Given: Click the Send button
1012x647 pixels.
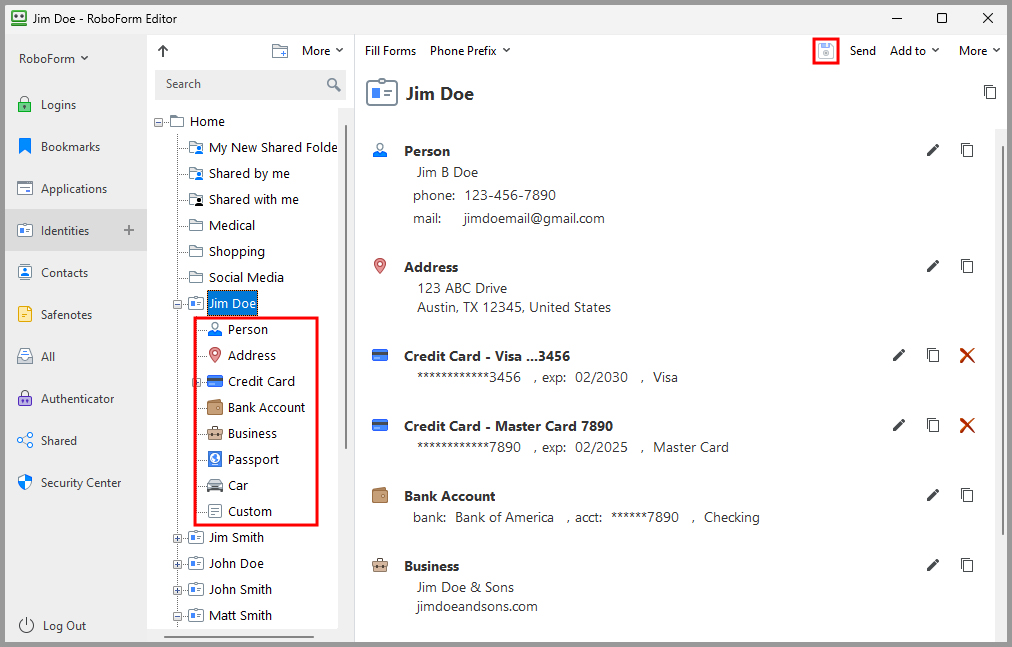Looking at the screenshot, I should (x=862, y=51).
